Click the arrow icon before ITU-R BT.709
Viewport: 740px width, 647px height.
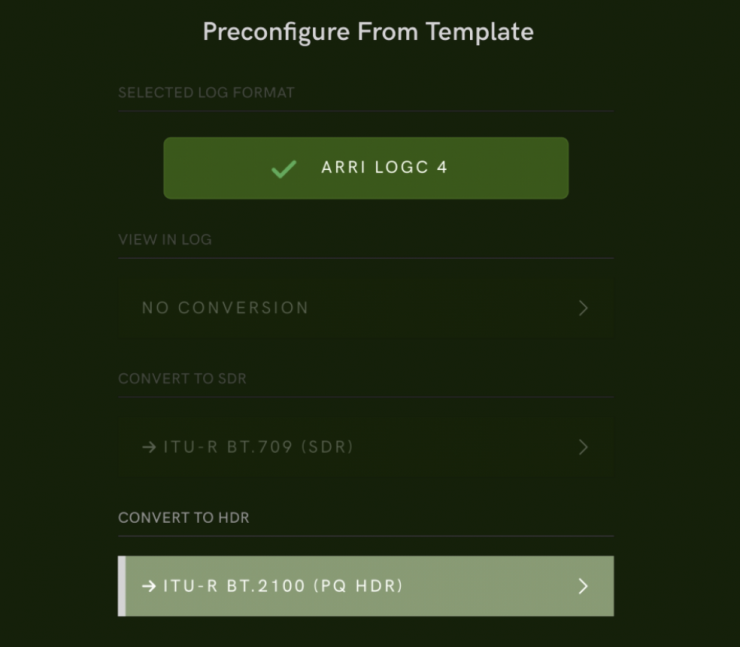[149, 447]
